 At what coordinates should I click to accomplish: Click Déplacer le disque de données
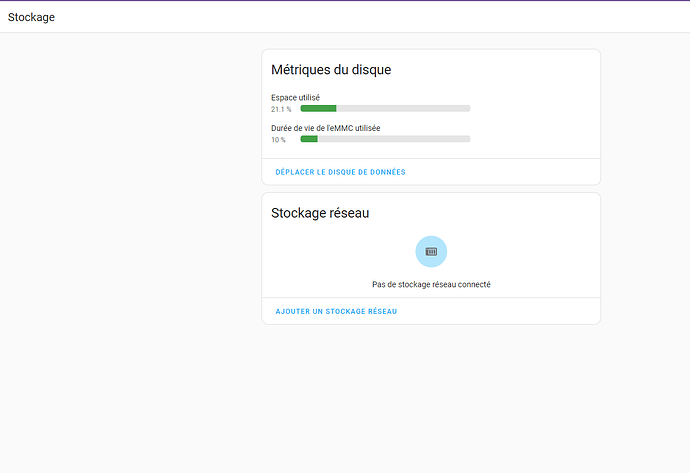coord(340,172)
